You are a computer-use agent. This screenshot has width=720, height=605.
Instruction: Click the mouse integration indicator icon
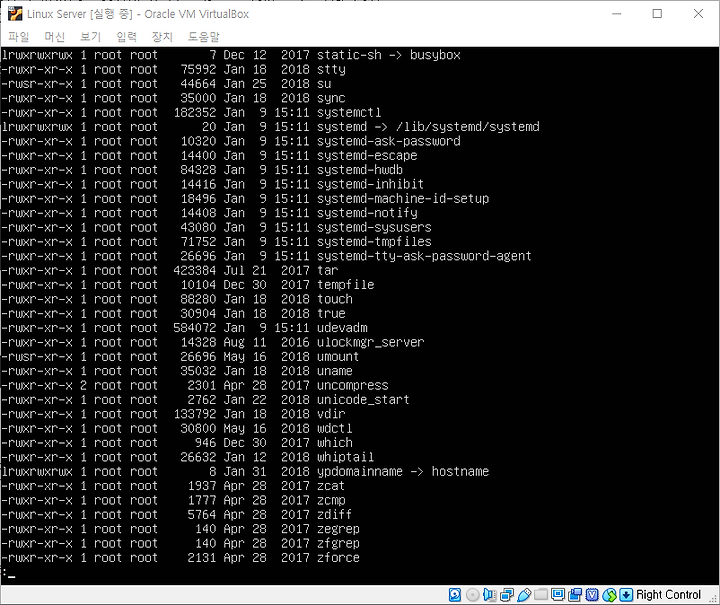(x=609, y=595)
